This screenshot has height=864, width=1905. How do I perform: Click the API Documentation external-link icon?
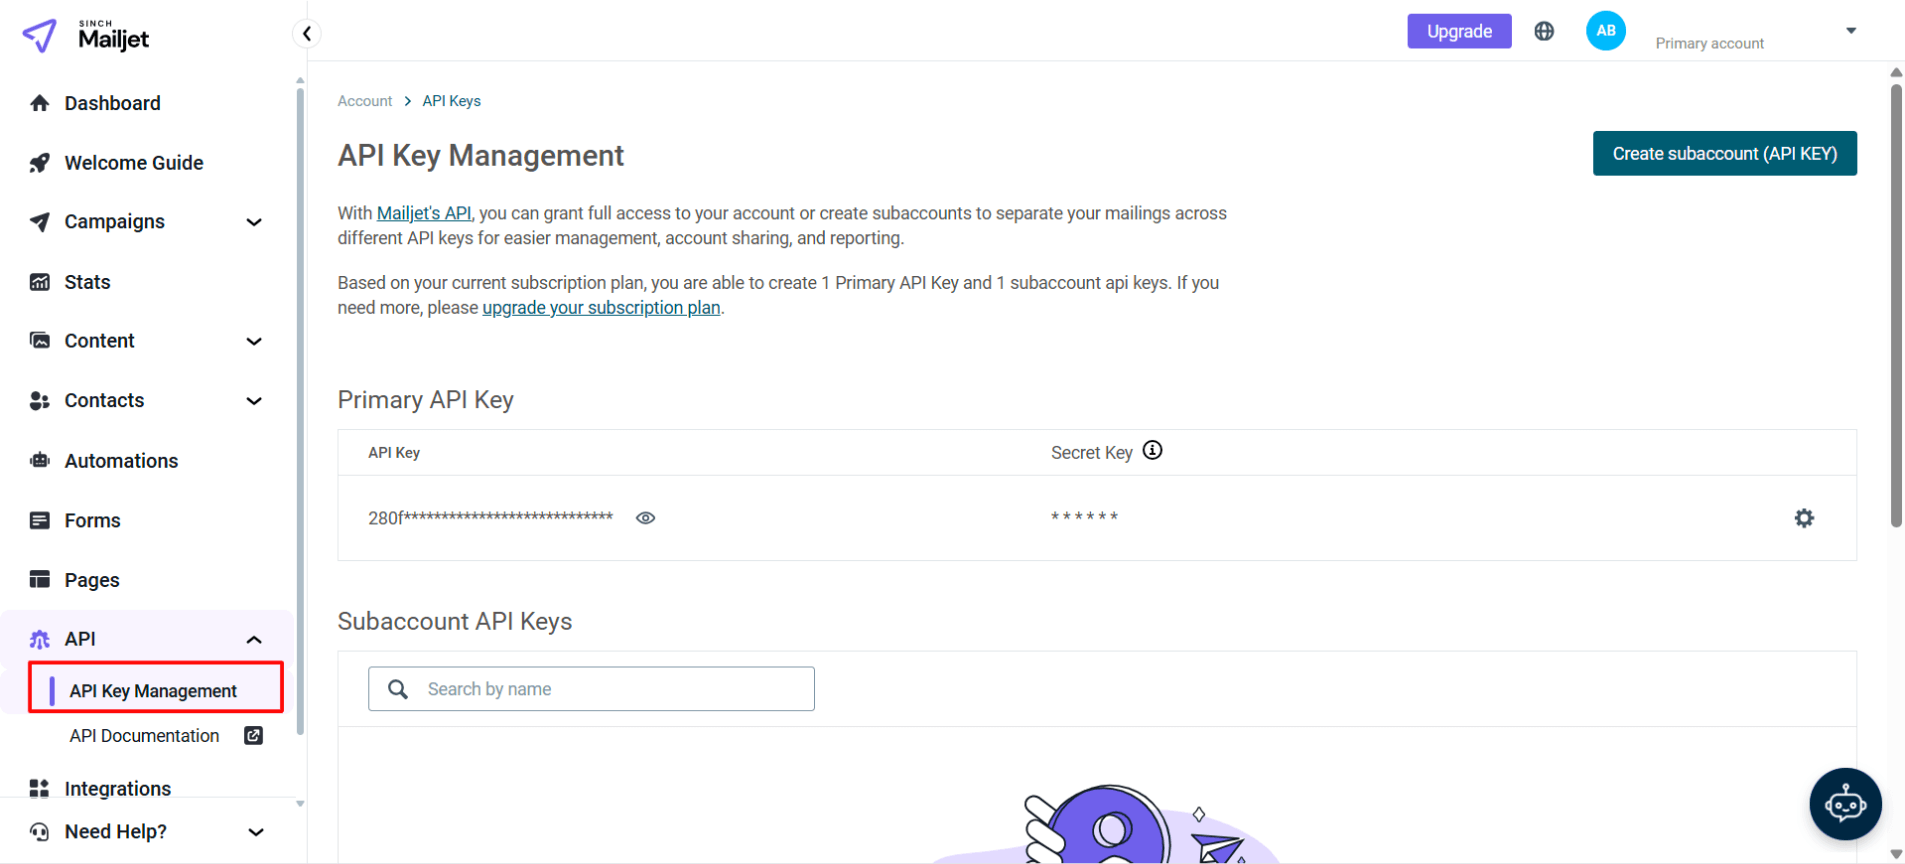click(254, 736)
